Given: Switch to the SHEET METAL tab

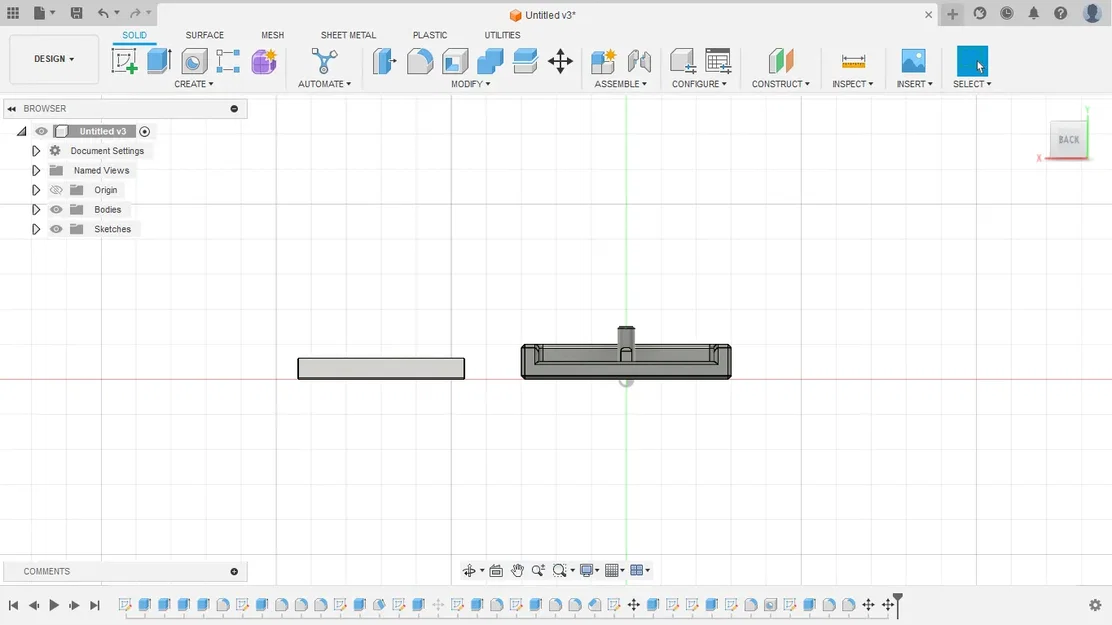Looking at the screenshot, I should point(348,35).
